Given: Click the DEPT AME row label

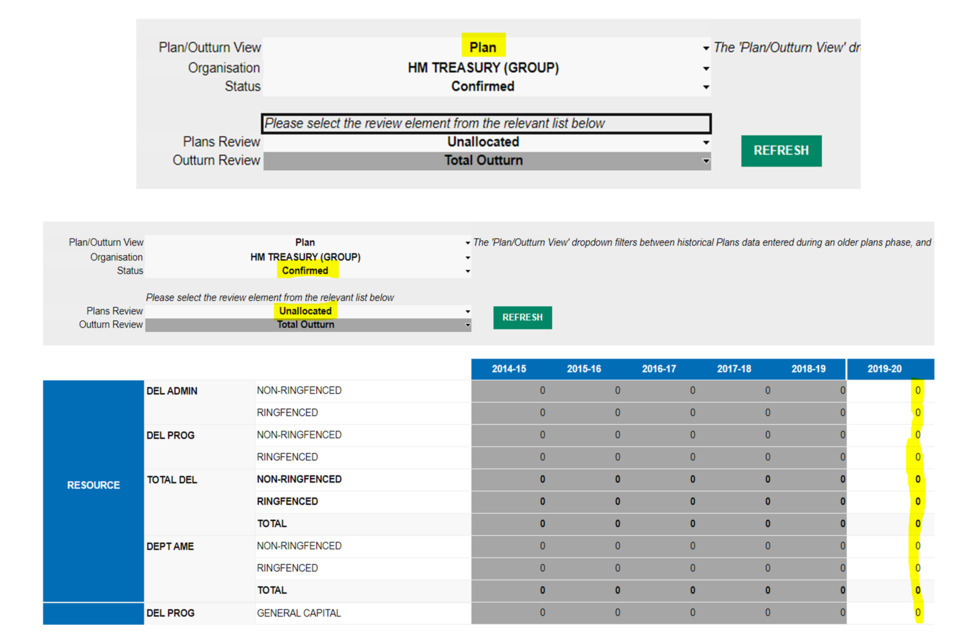Looking at the screenshot, I should pyautogui.click(x=171, y=546).
